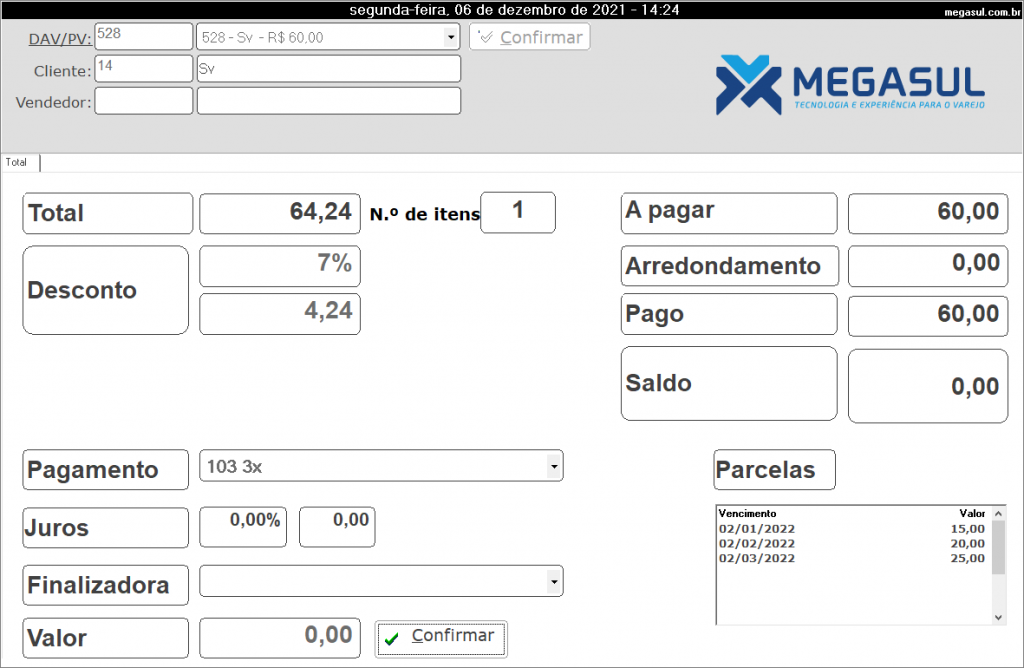Select the 02/02/2022 installment row
This screenshot has width=1024, height=668.
(x=850, y=544)
